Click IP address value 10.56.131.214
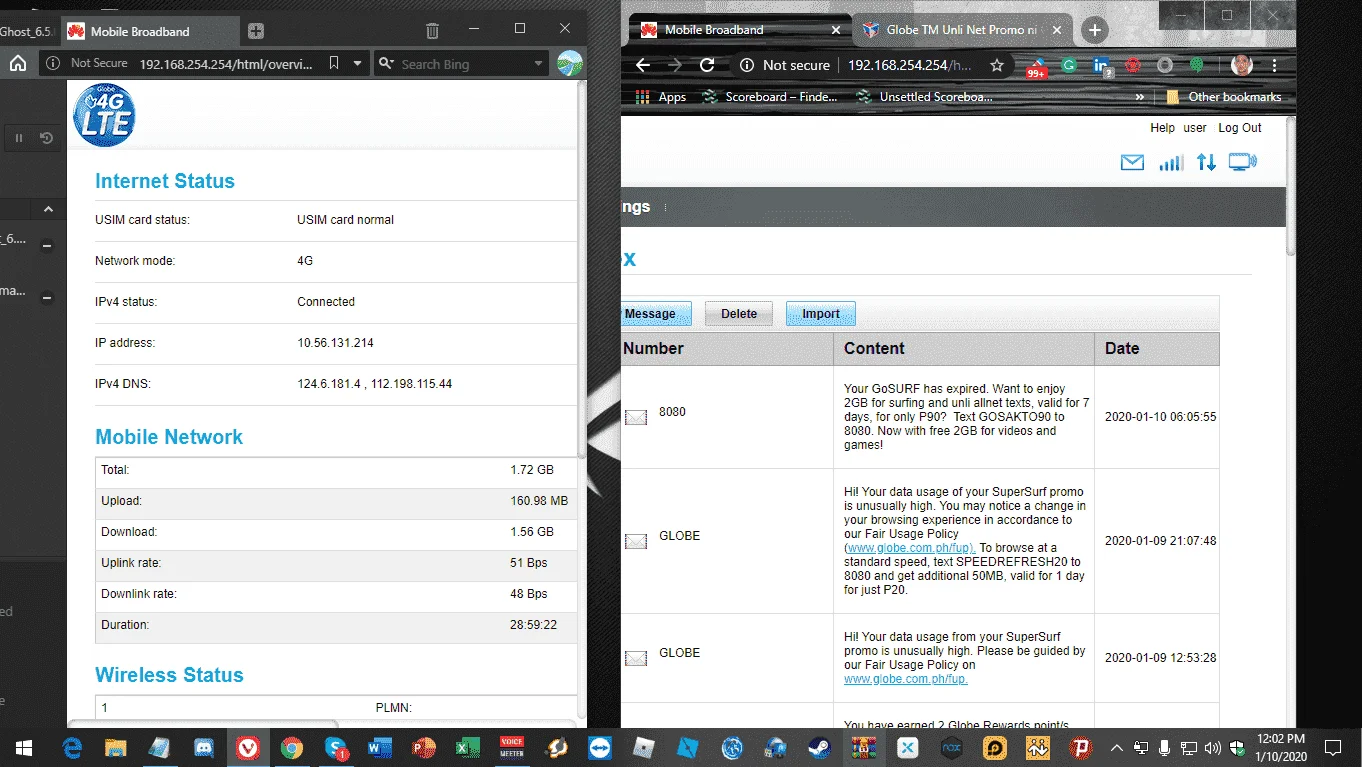Image resolution: width=1362 pixels, height=767 pixels. pos(335,343)
